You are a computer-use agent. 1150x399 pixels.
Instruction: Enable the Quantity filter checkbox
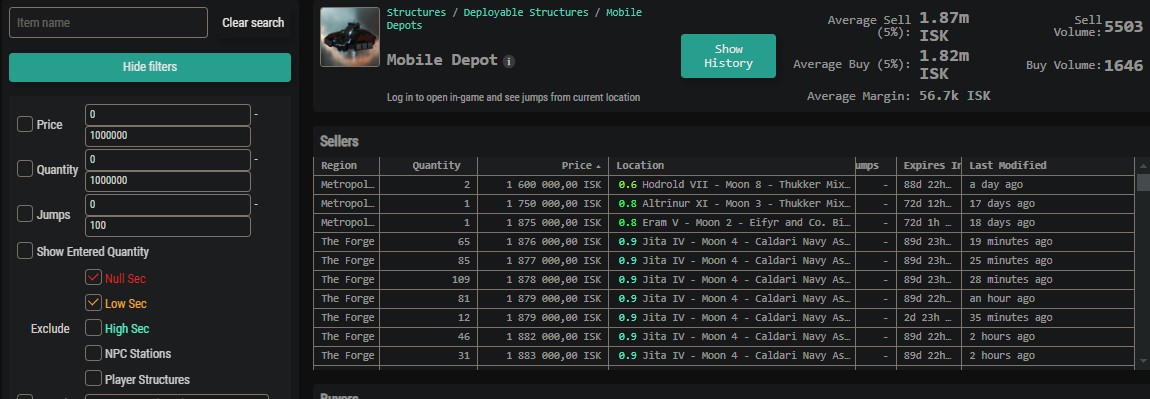pos(25,169)
